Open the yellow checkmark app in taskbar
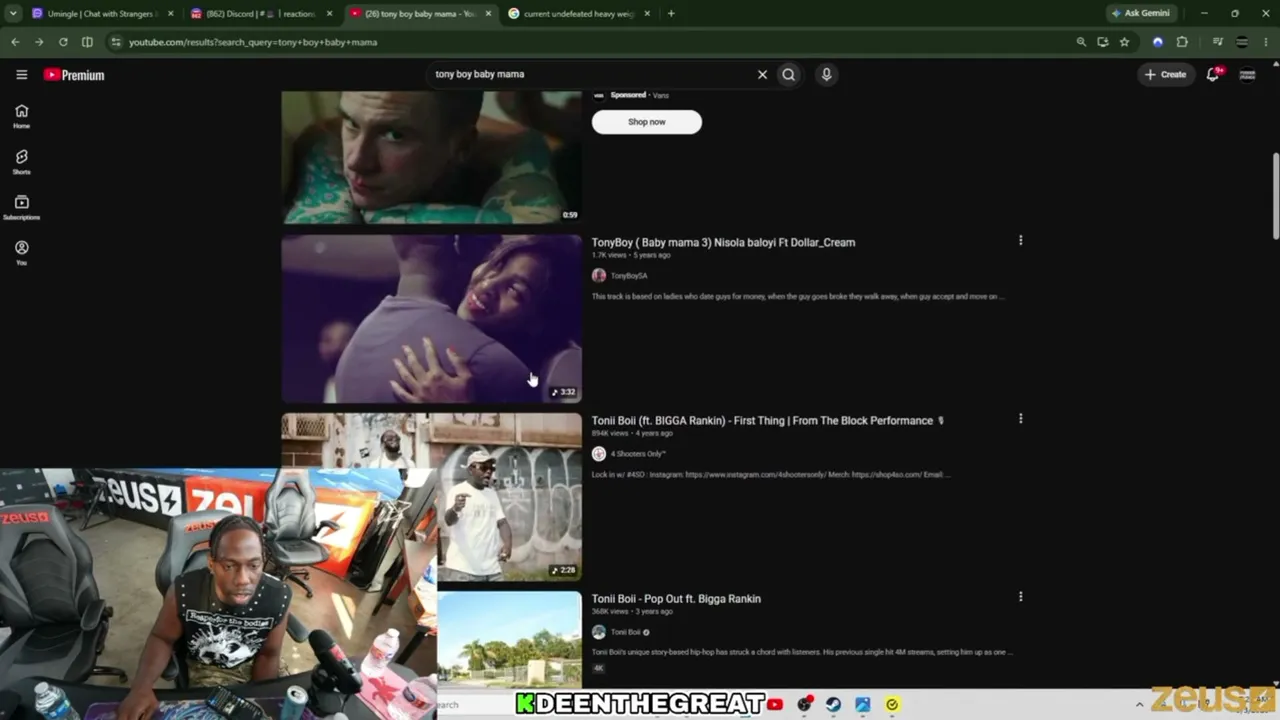The image size is (1280, 720). coord(892,705)
